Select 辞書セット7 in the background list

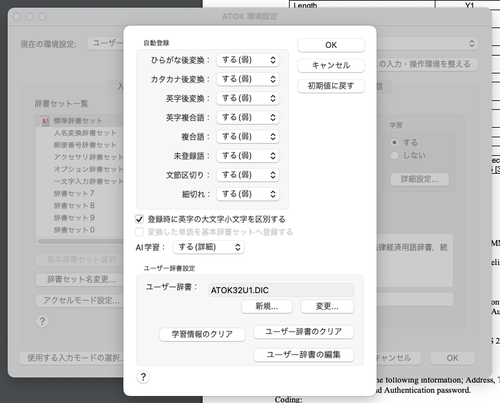[x=79, y=193]
